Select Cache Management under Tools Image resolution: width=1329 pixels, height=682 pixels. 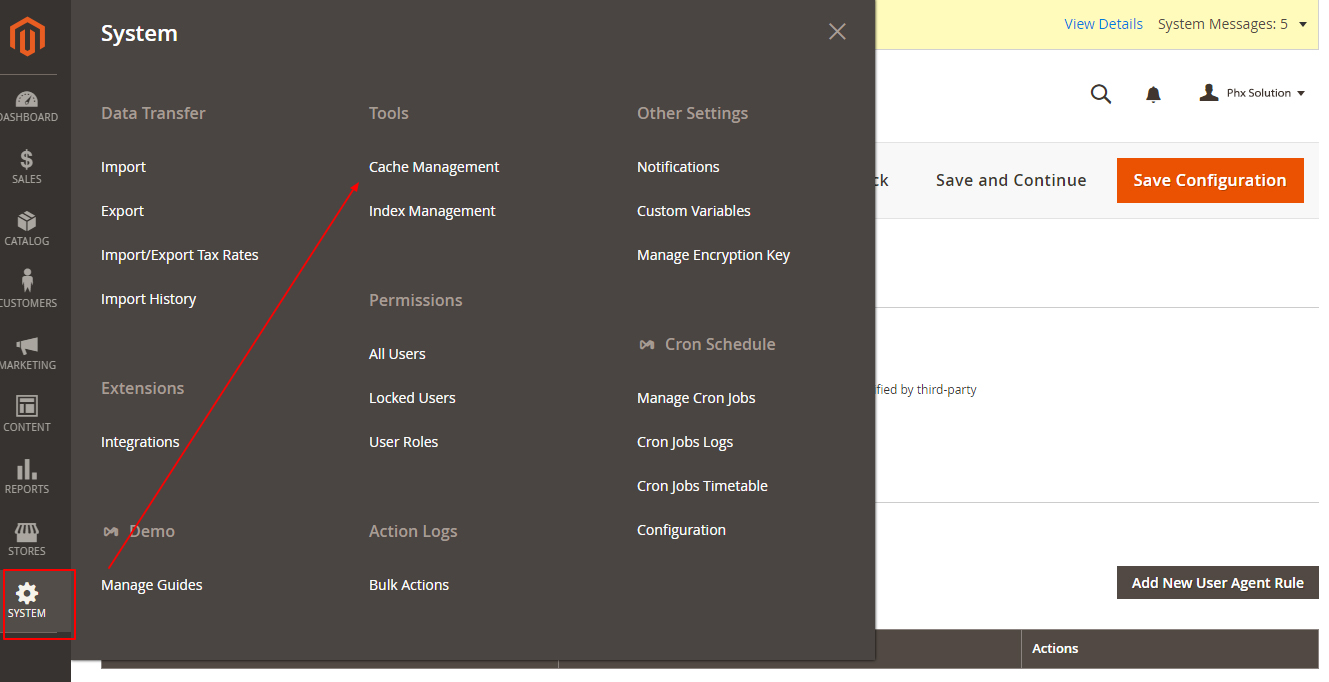pyautogui.click(x=434, y=167)
